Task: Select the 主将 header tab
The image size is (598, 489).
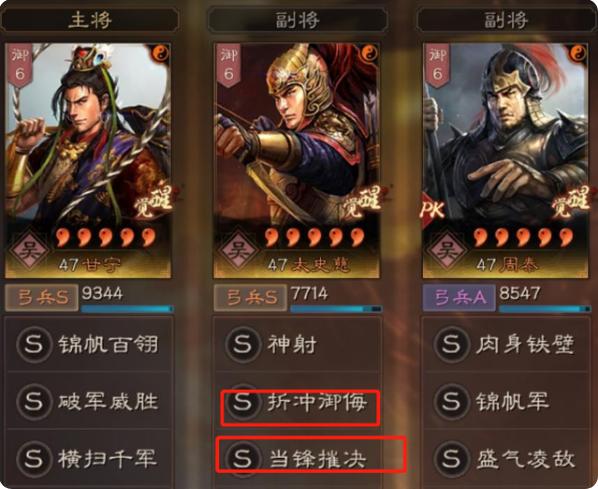Action: point(90,20)
